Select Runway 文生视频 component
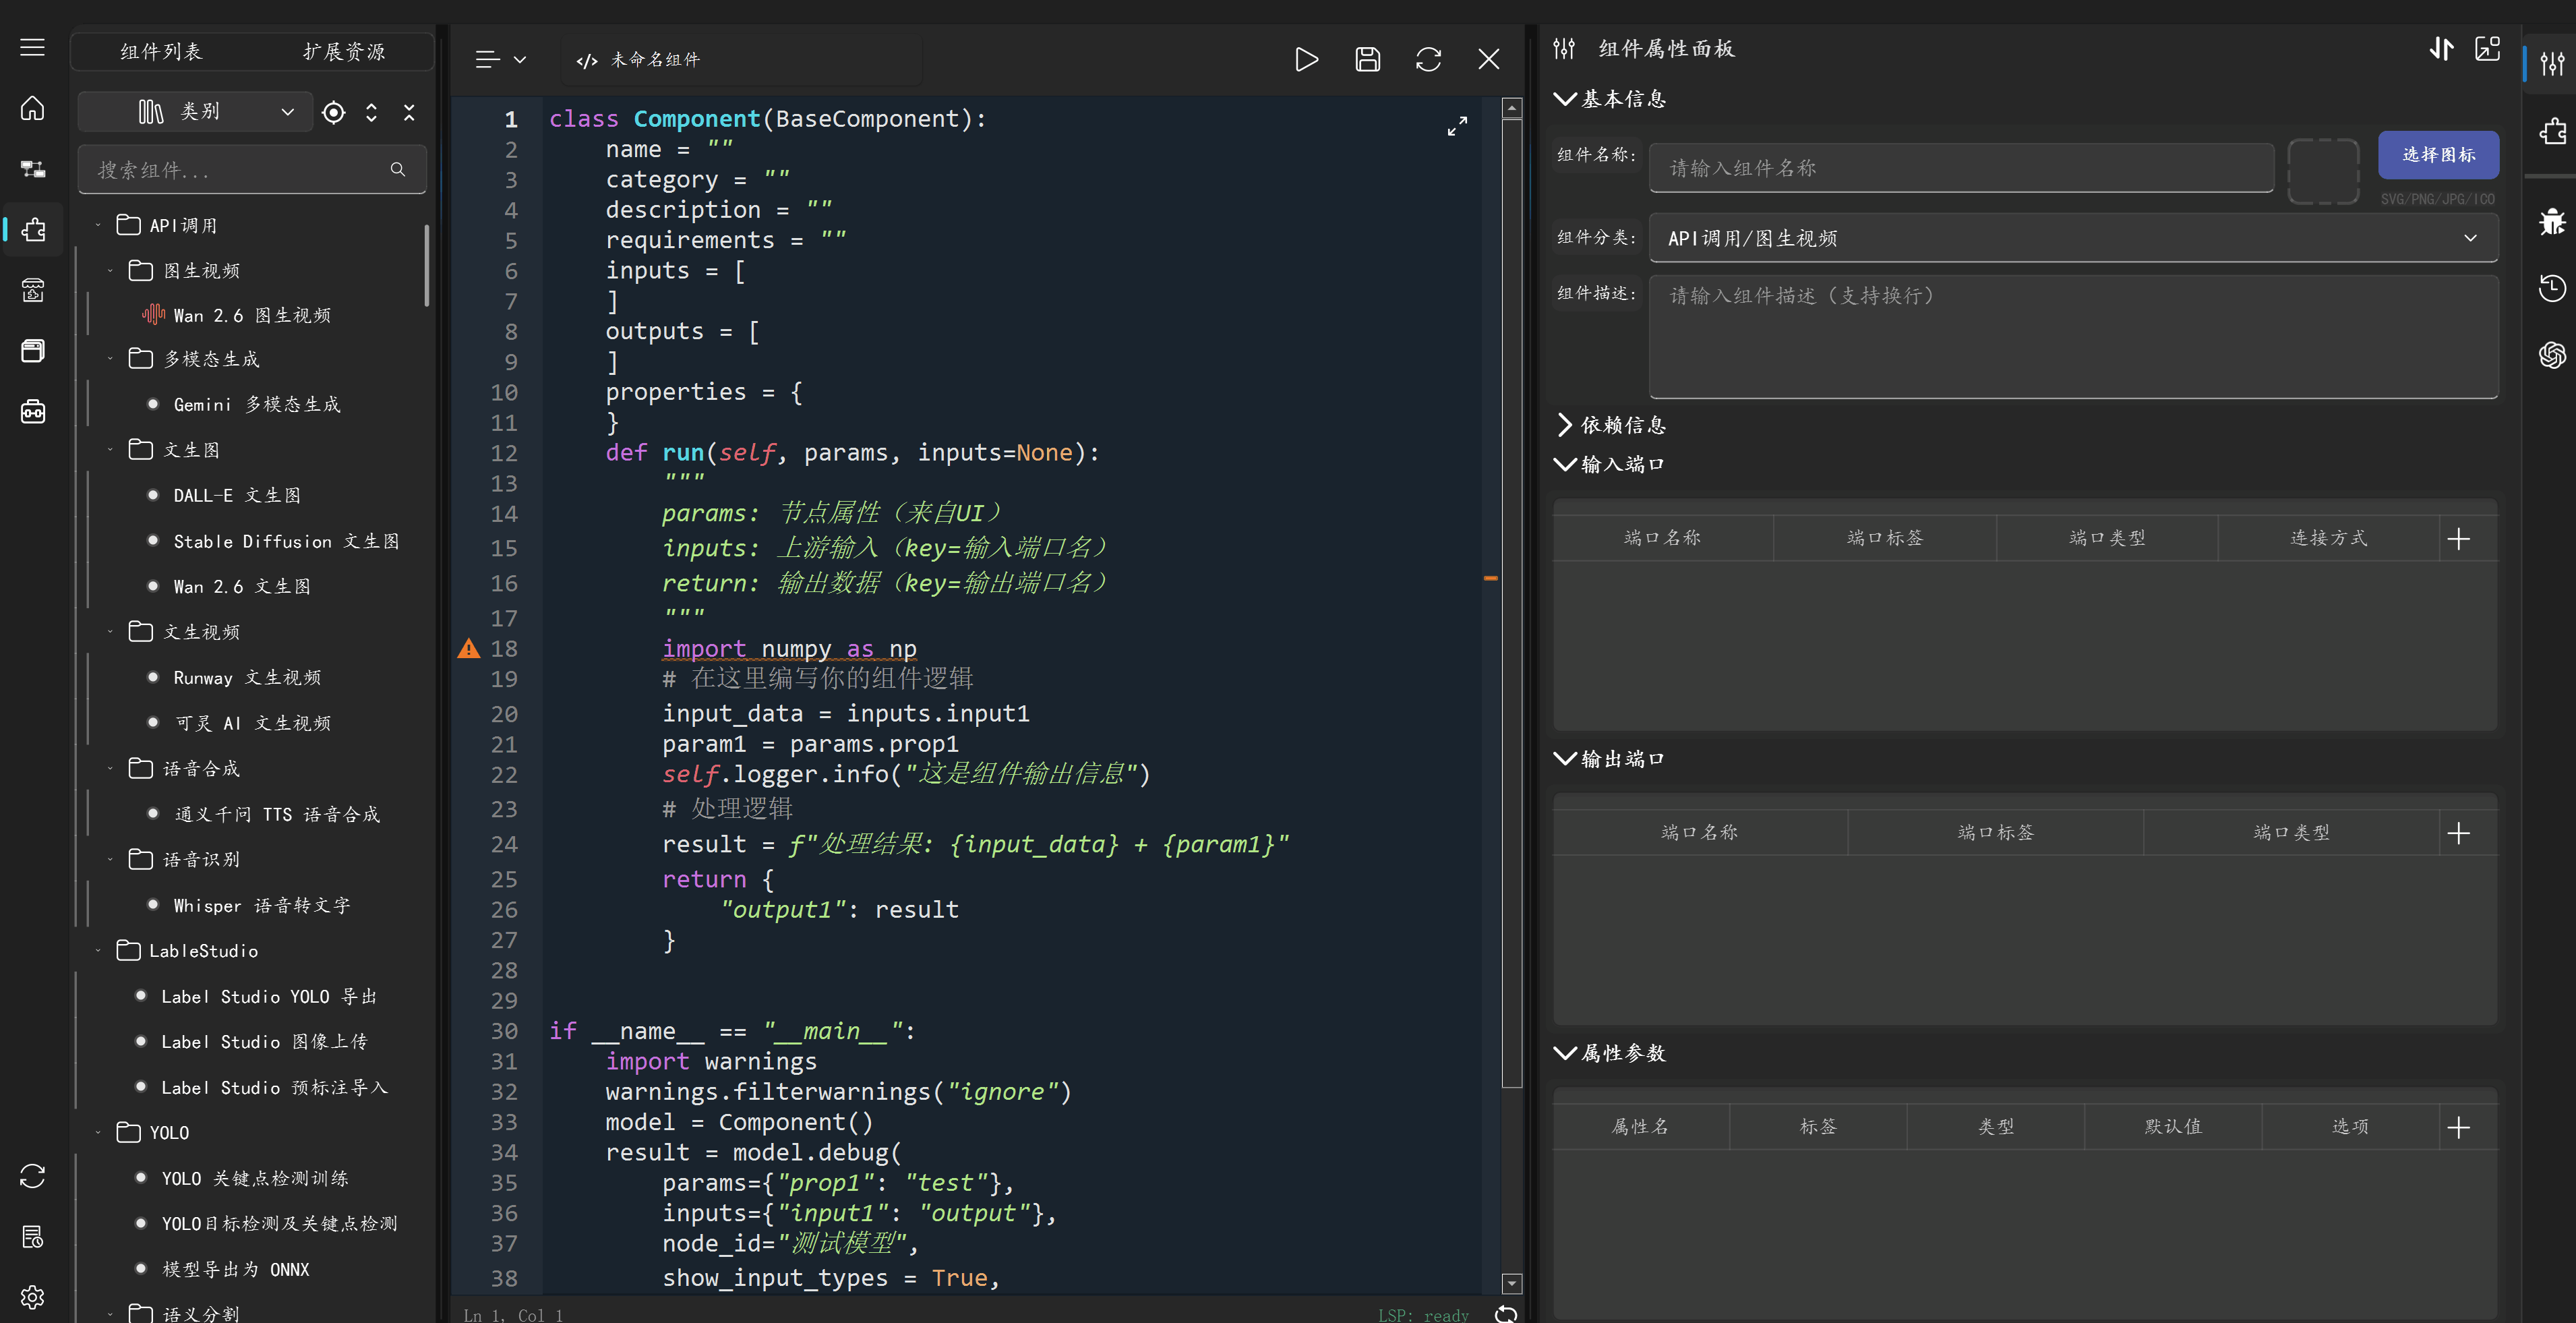The image size is (2576, 1323). pos(247,677)
